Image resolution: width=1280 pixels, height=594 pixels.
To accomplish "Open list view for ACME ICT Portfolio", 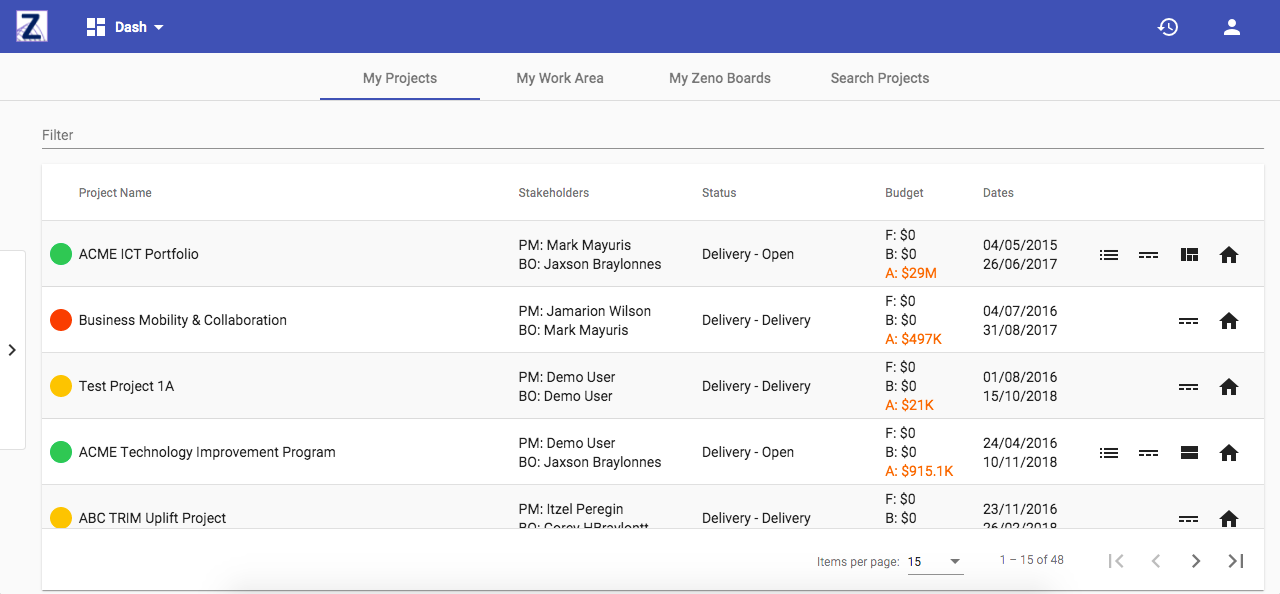I will coord(1108,255).
